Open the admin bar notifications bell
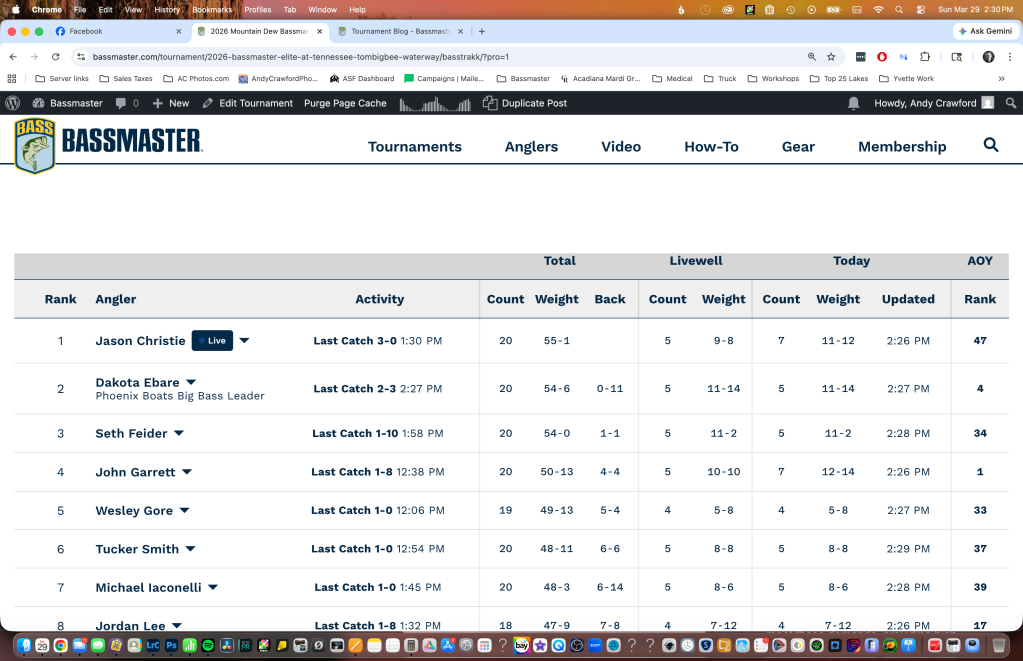 tap(853, 103)
